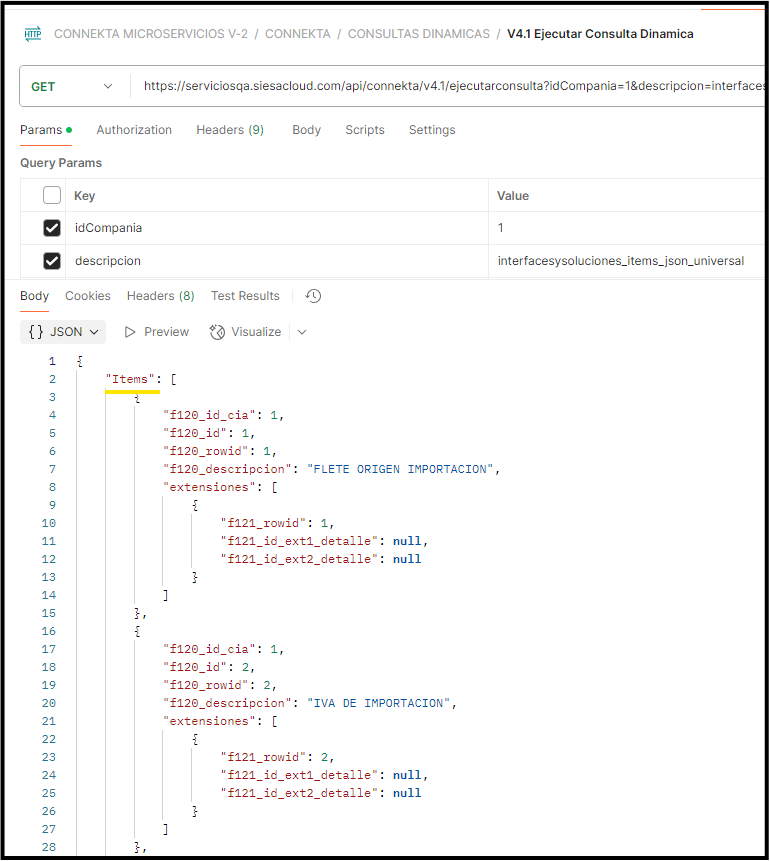Open the Test Results tab
The width and height of the screenshot is (770, 861).
pyautogui.click(x=245, y=296)
